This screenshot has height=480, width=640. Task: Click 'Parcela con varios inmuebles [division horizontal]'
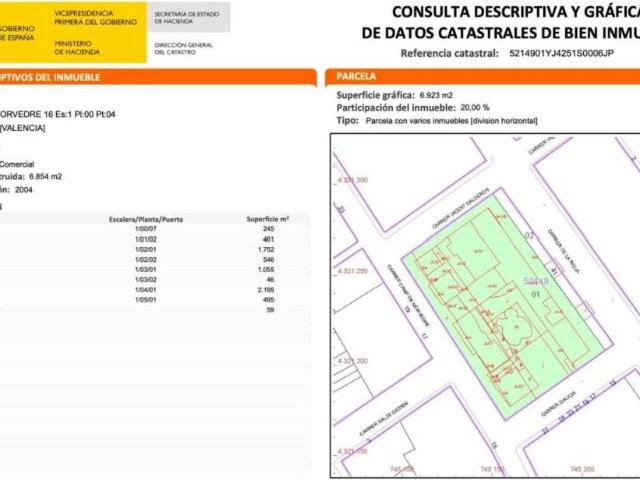pyautogui.click(x=451, y=121)
